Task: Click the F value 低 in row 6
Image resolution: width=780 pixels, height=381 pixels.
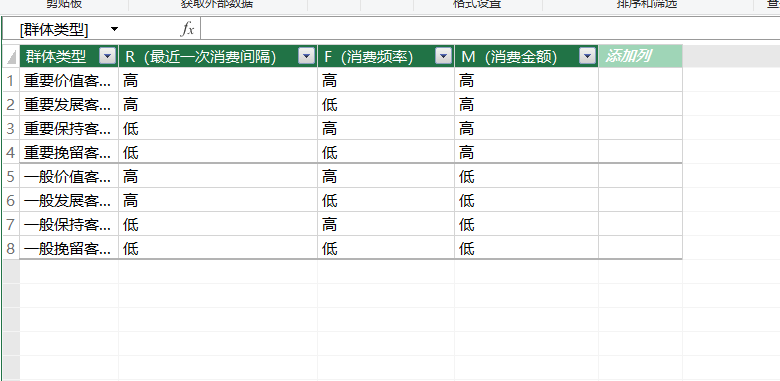Action: click(386, 200)
